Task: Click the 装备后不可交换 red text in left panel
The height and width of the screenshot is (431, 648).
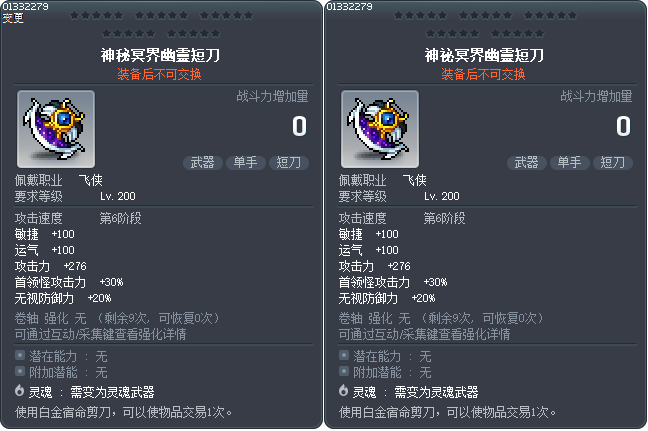Action: click(160, 74)
